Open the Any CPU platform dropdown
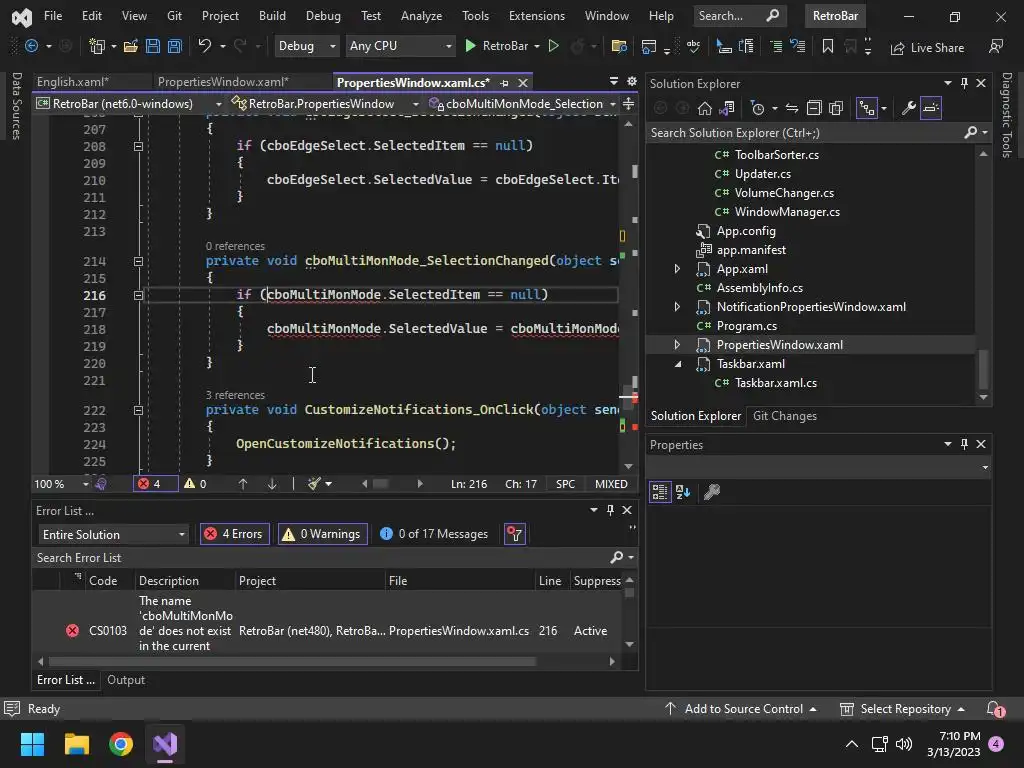The image size is (1024, 768). pyautogui.click(x=400, y=46)
